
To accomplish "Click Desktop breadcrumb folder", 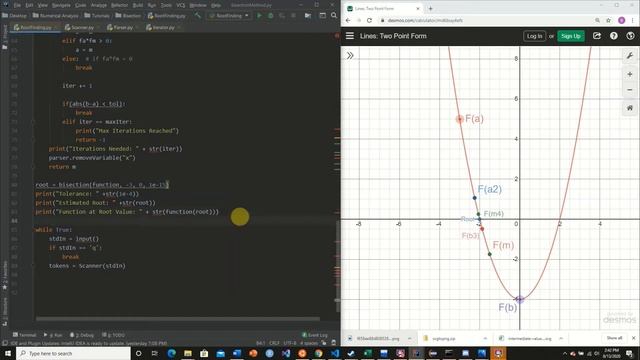I will [15, 16].
